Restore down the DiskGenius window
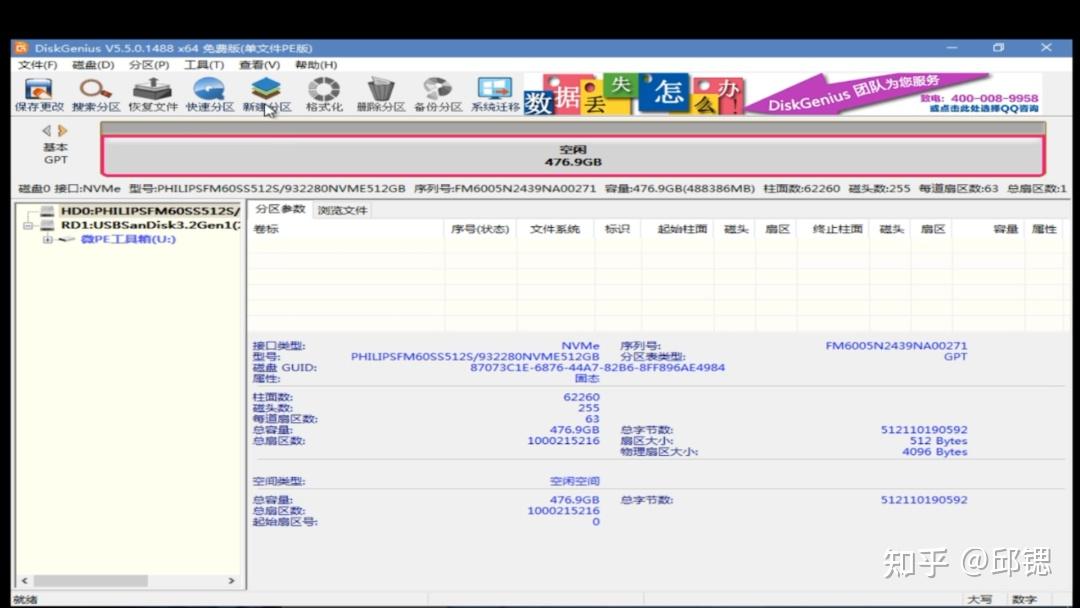 coord(999,48)
